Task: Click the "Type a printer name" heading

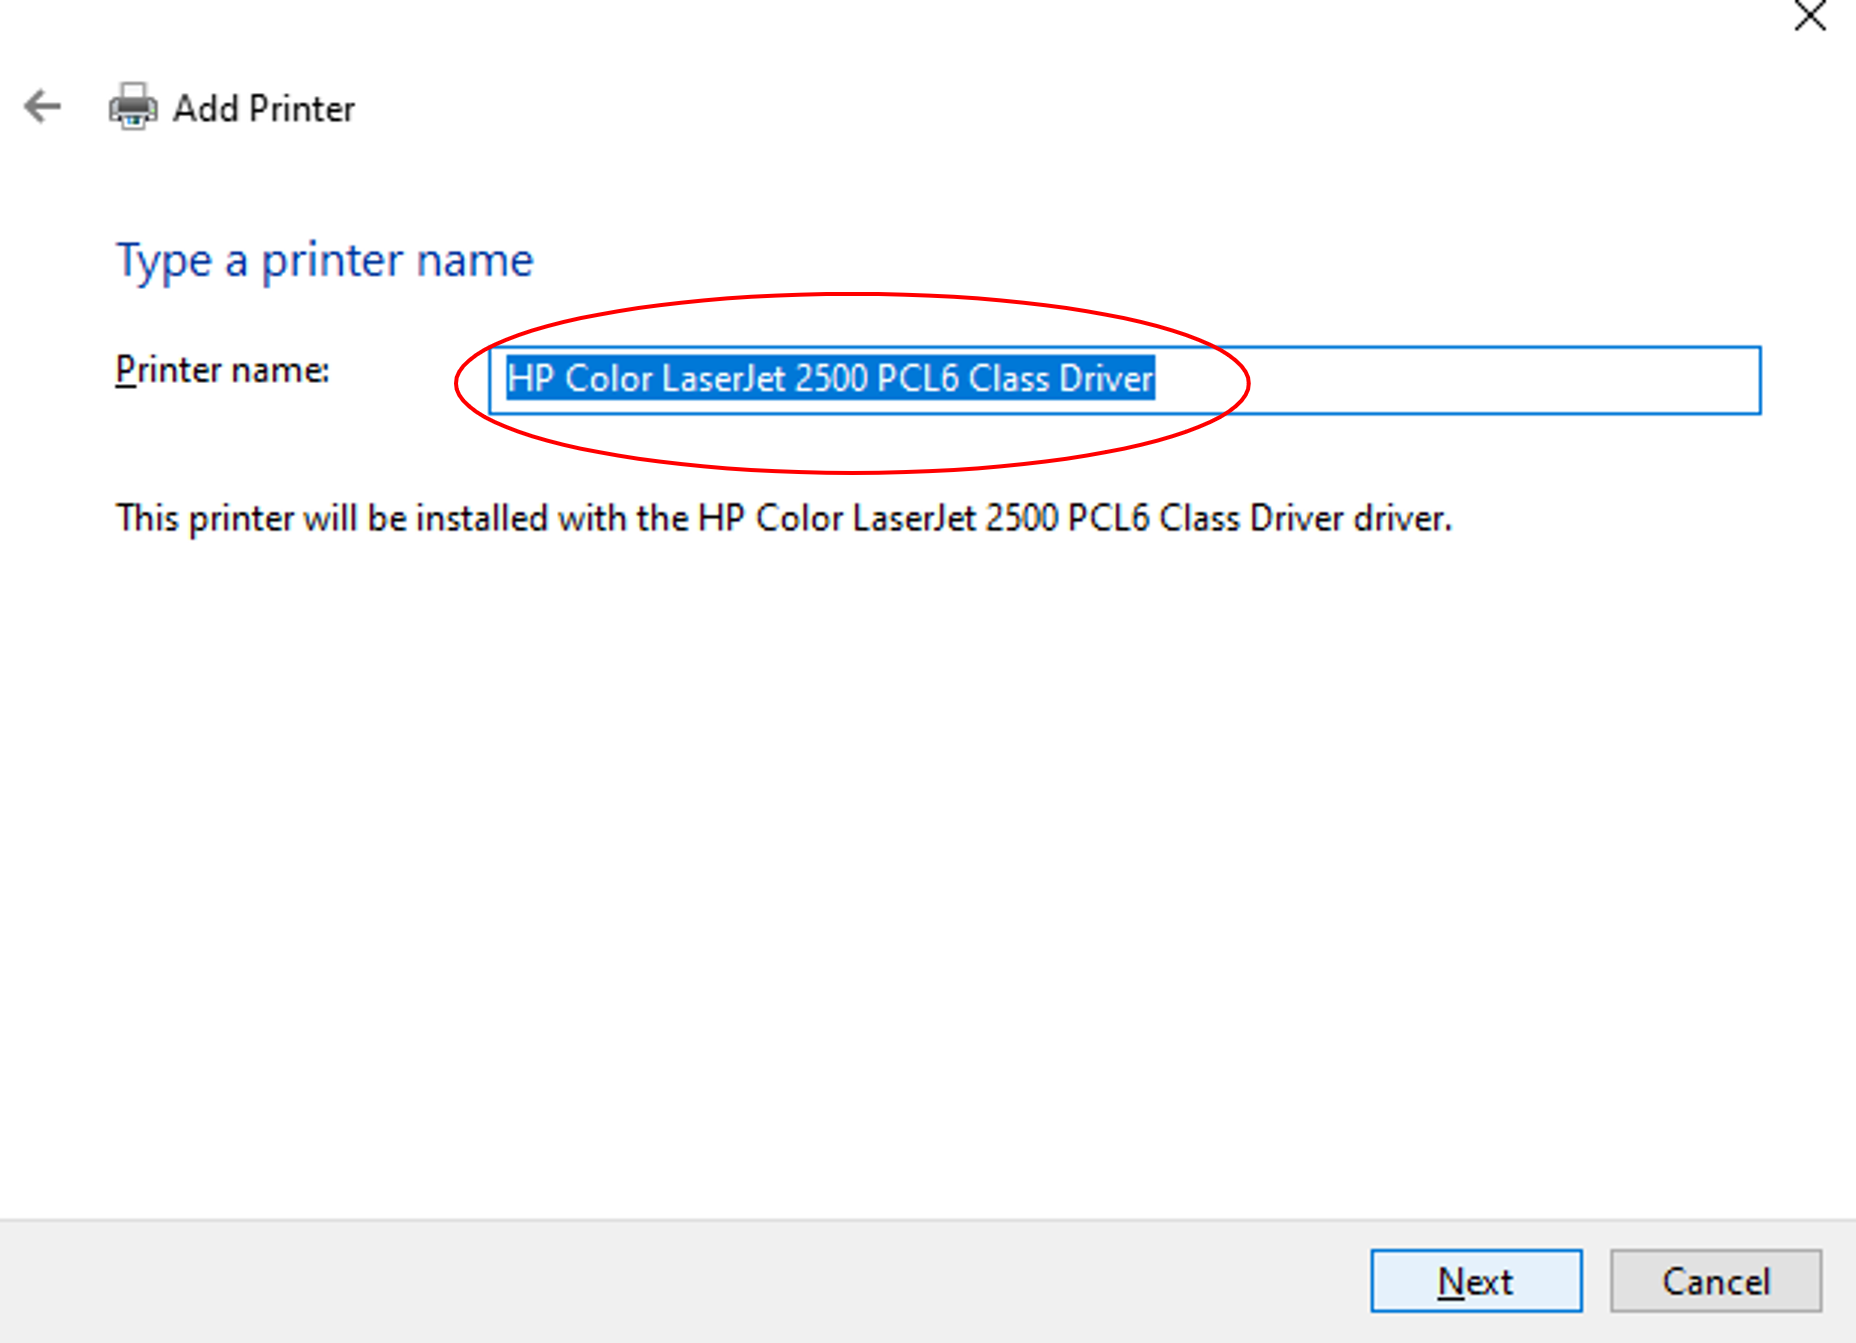Action: pos(325,261)
